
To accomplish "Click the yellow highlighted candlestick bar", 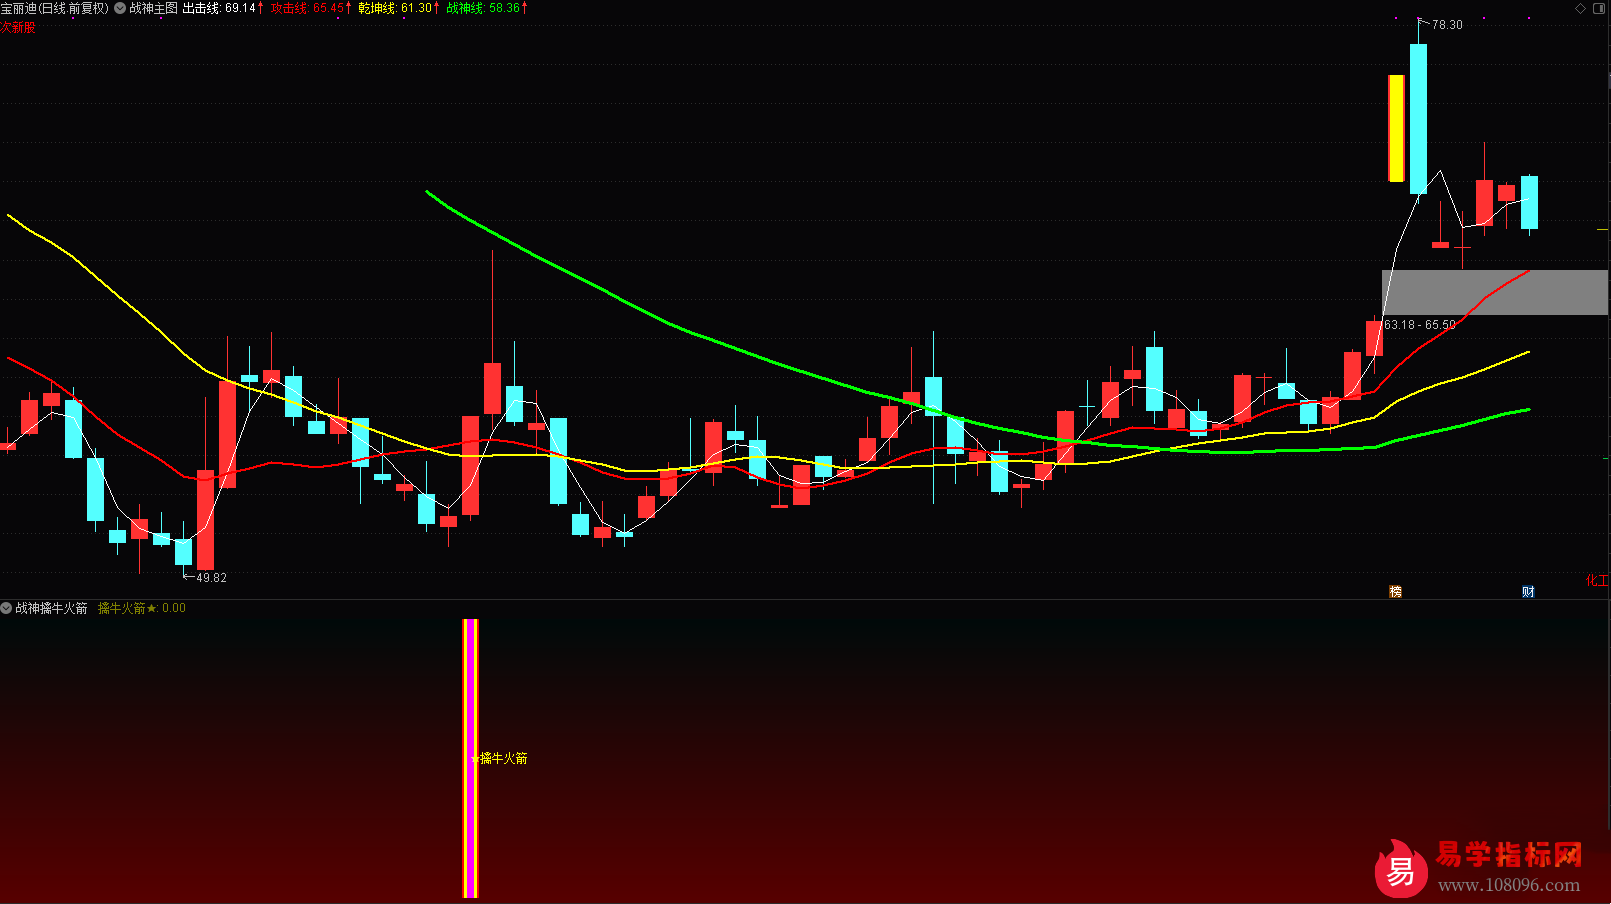I will (x=1396, y=128).
